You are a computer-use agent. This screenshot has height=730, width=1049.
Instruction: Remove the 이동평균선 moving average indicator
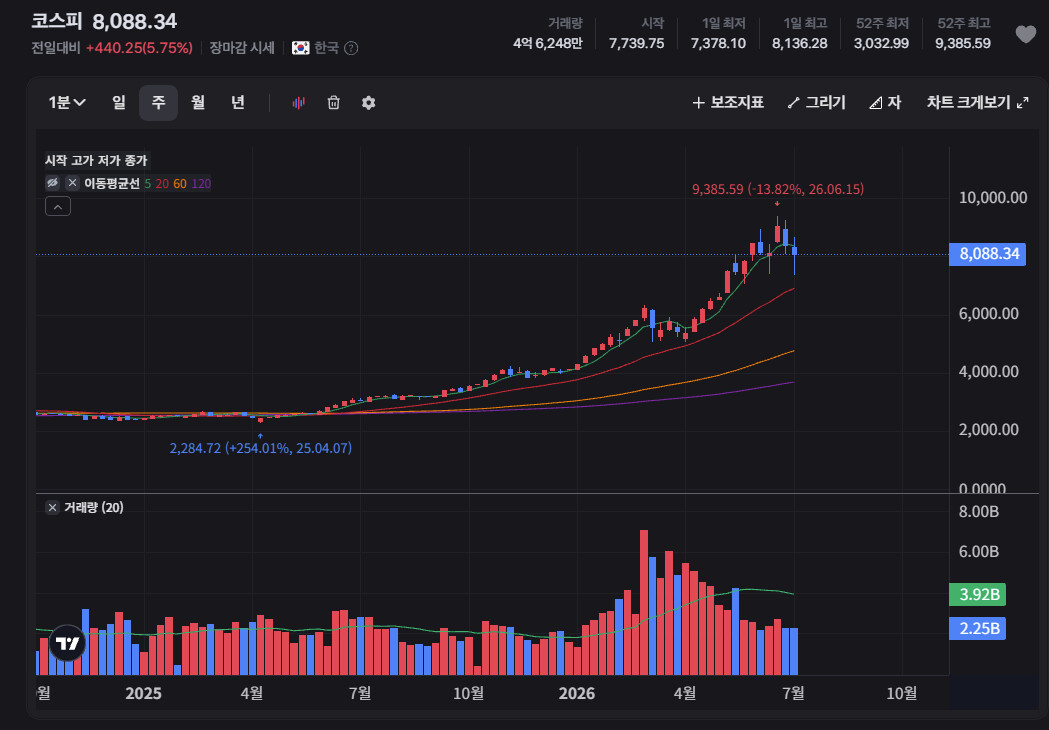coord(72,183)
